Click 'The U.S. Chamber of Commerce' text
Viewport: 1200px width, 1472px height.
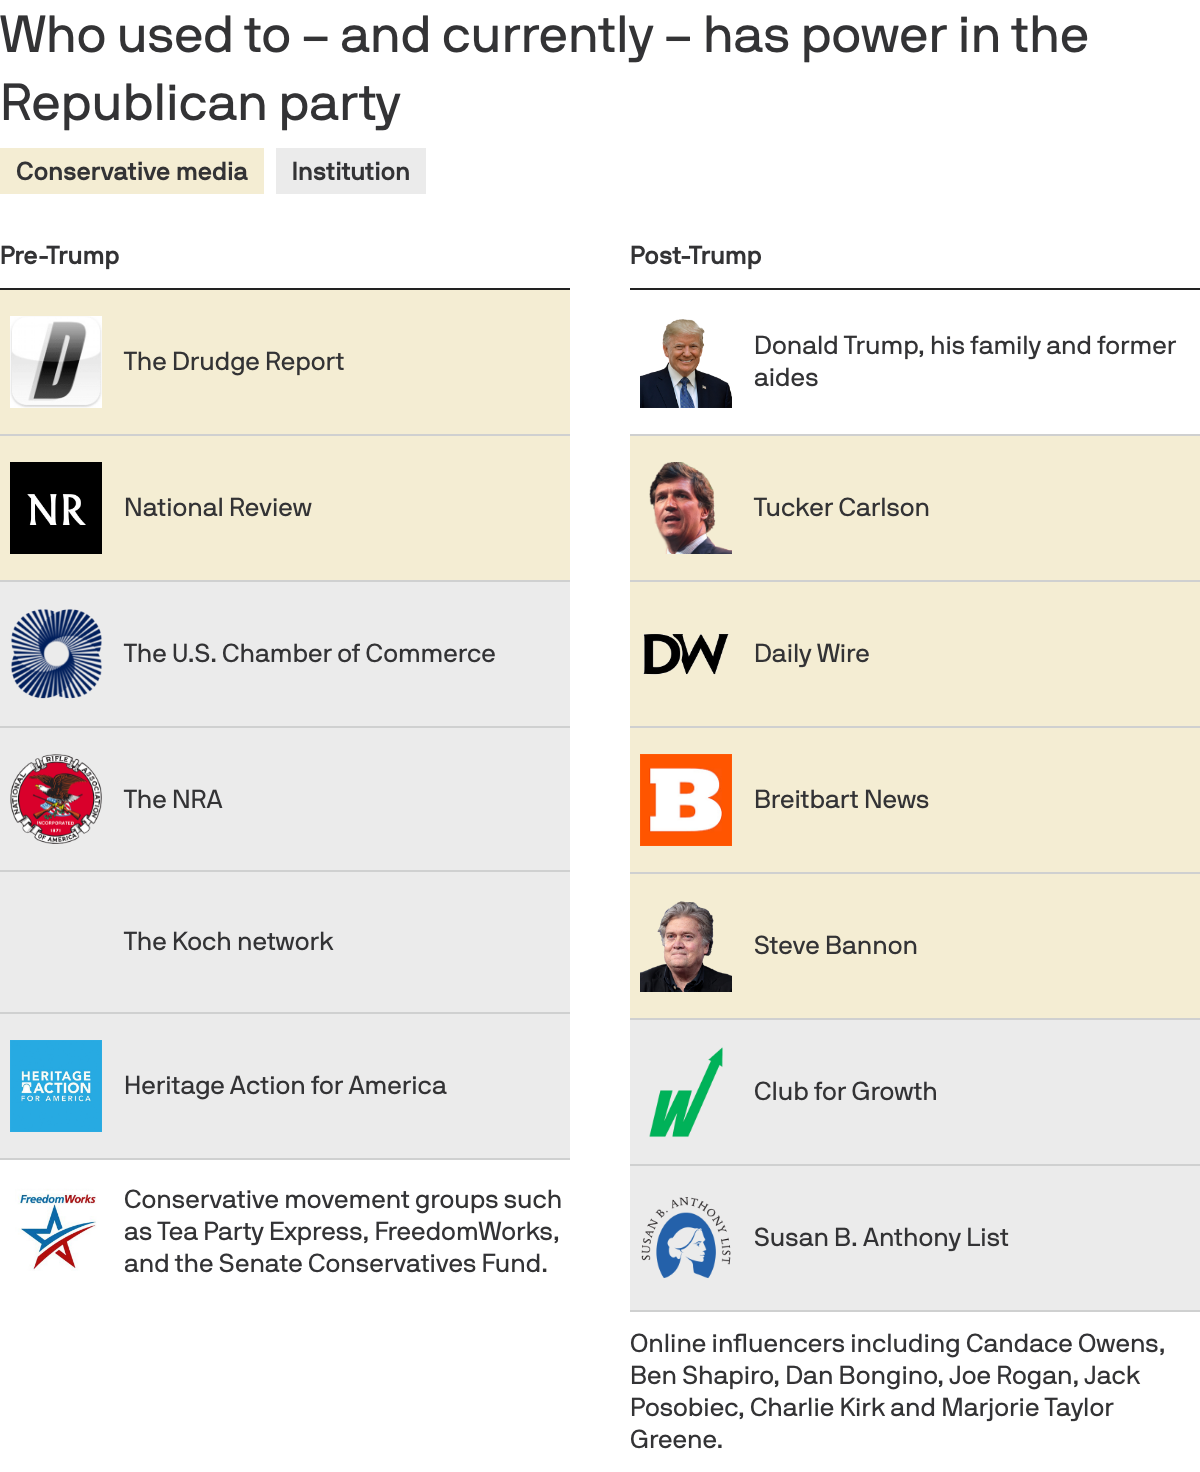pos(310,654)
